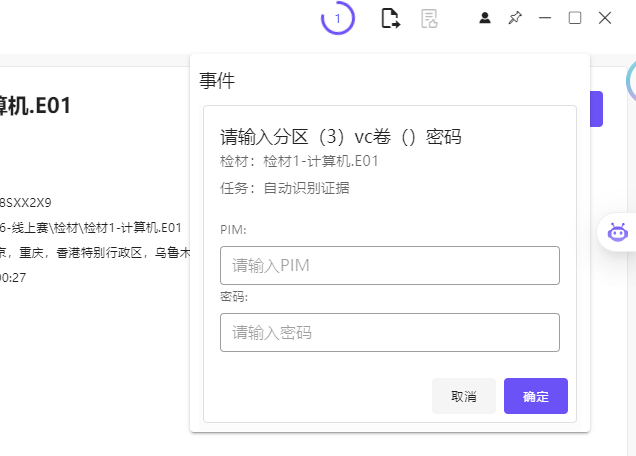Viewport: 636px width, 456px height.
Task: Maximize the application window
Action: tap(575, 18)
